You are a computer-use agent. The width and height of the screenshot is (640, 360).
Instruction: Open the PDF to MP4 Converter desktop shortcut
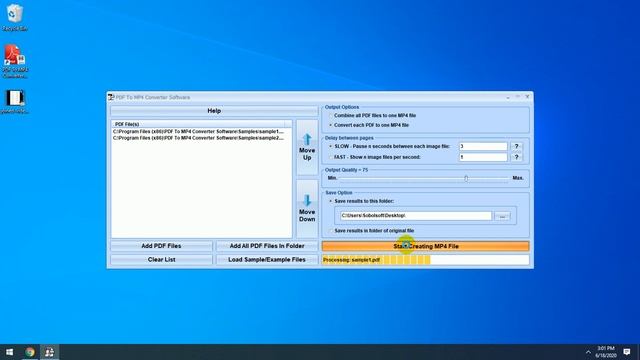[x=15, y=61]
